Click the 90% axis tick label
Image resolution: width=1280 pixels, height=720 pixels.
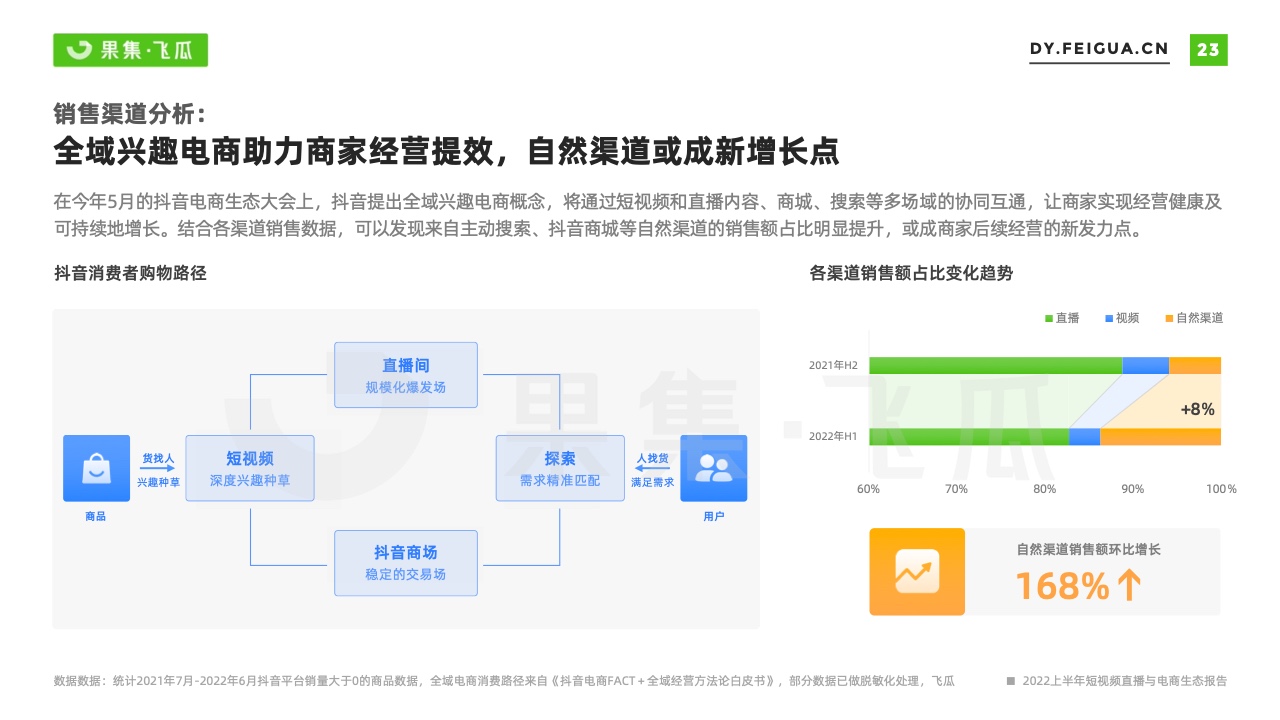[x=1133, y=489]
